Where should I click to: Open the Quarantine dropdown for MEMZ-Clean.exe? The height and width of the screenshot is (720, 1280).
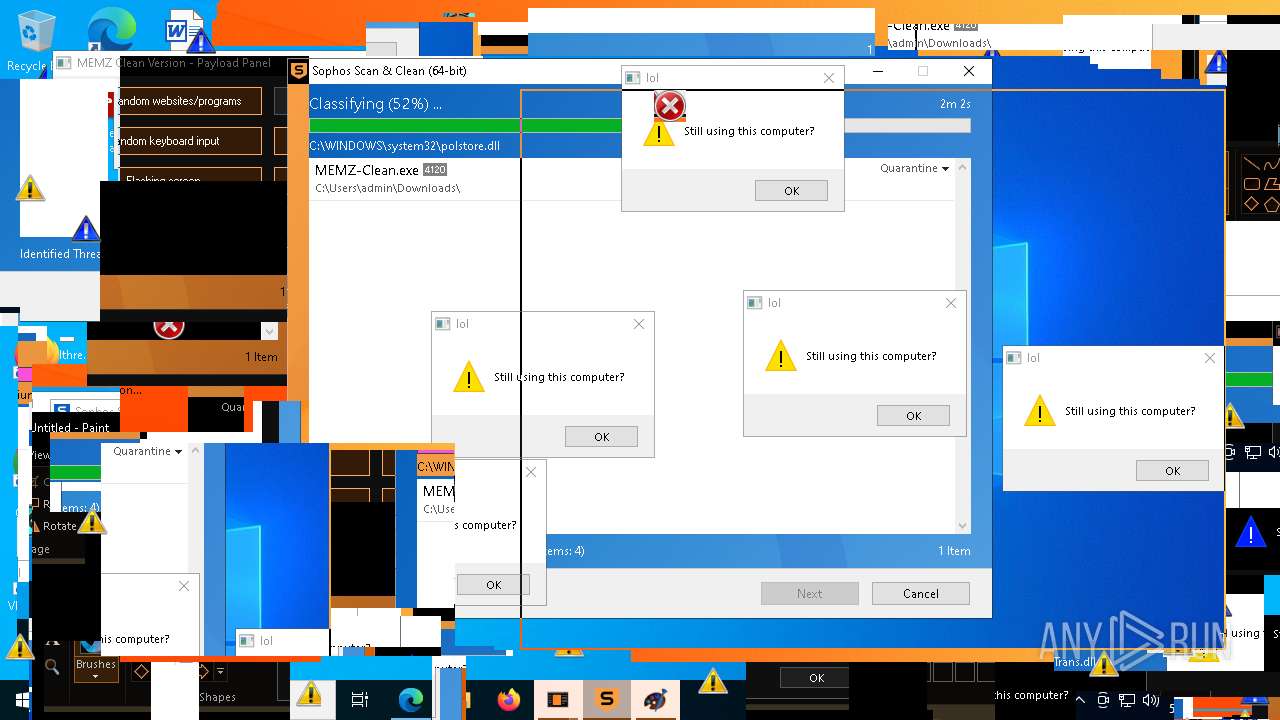point(915,168)
